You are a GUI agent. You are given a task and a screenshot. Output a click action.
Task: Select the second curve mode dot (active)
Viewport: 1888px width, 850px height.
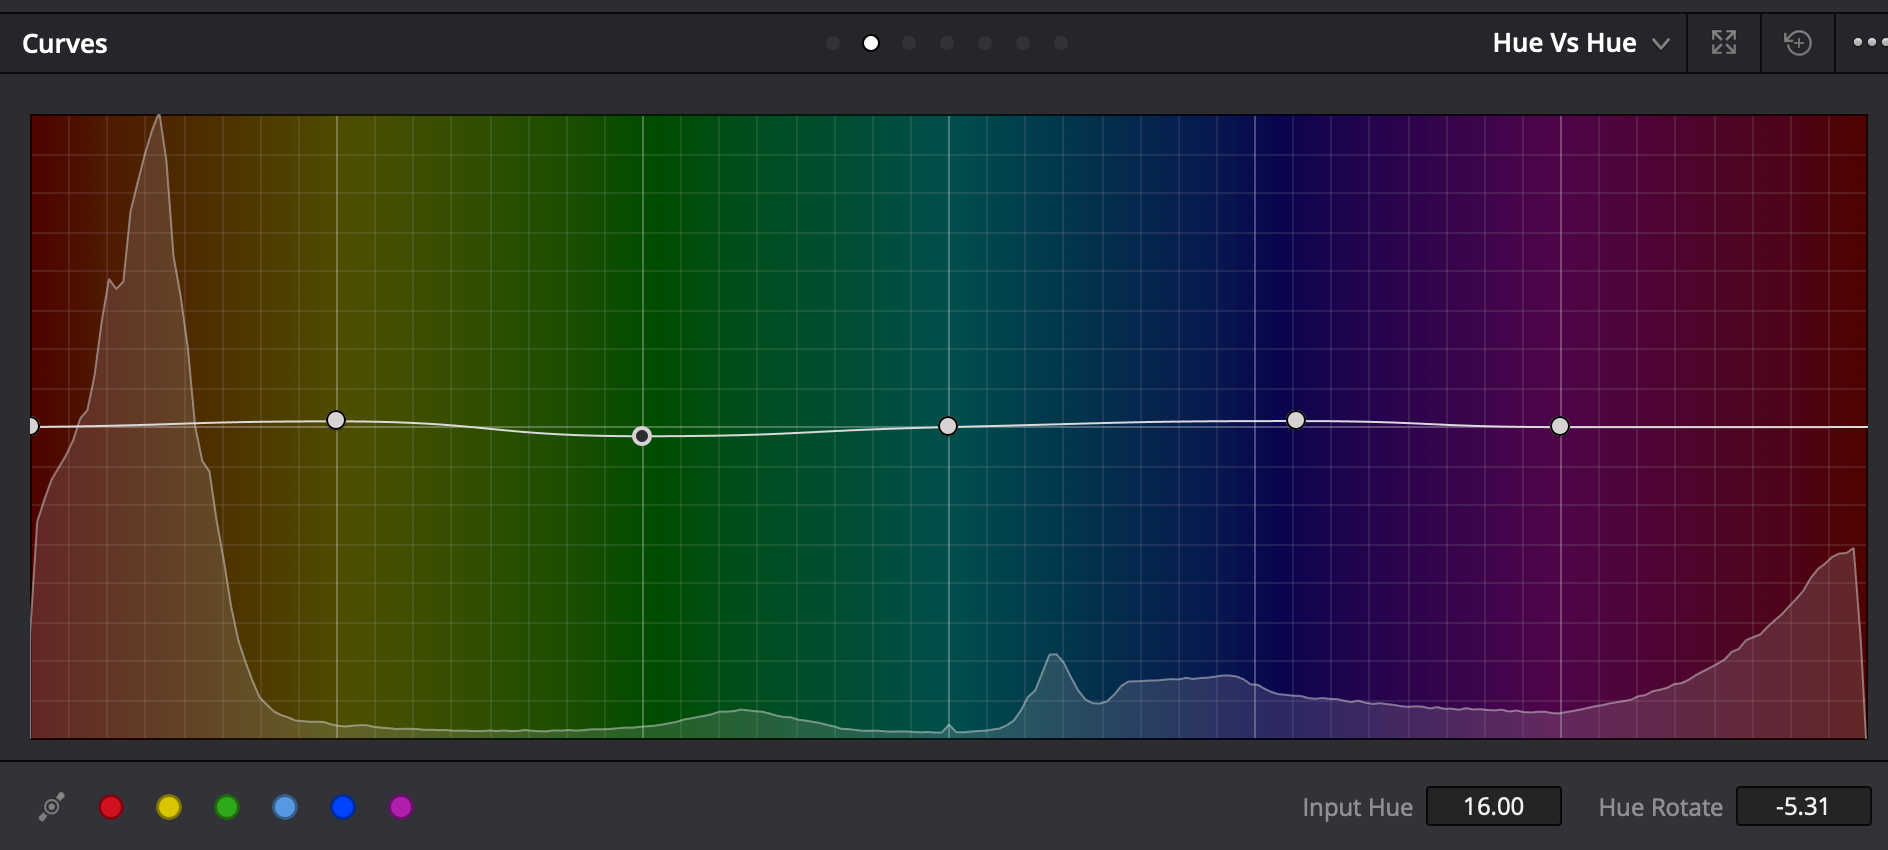[x=871, y=43]
